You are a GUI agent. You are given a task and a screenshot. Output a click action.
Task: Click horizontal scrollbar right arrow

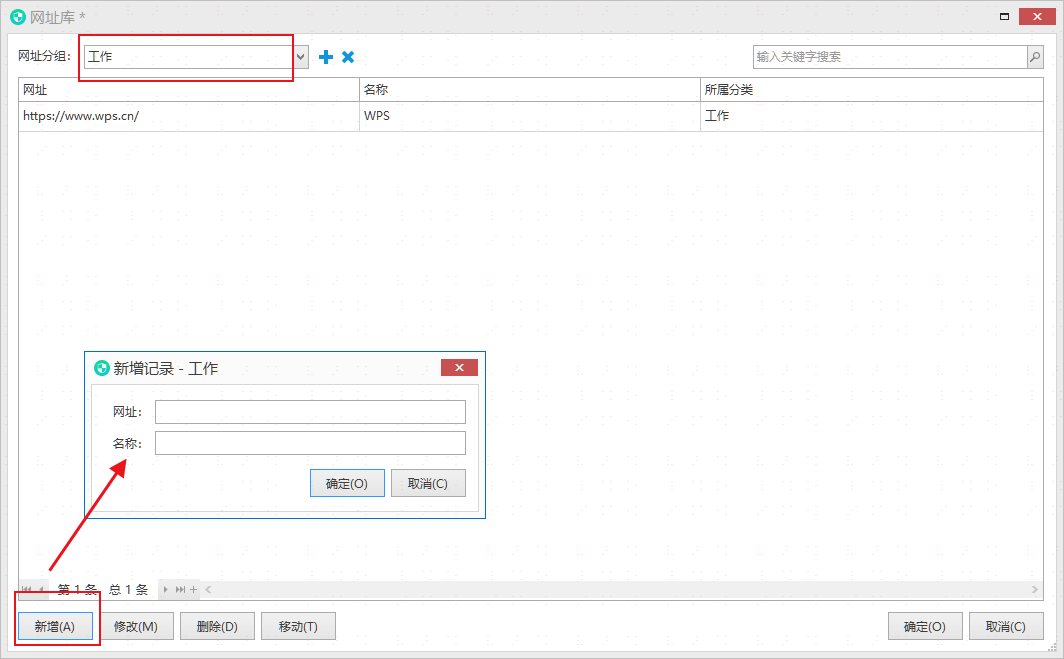point(1035,589)
